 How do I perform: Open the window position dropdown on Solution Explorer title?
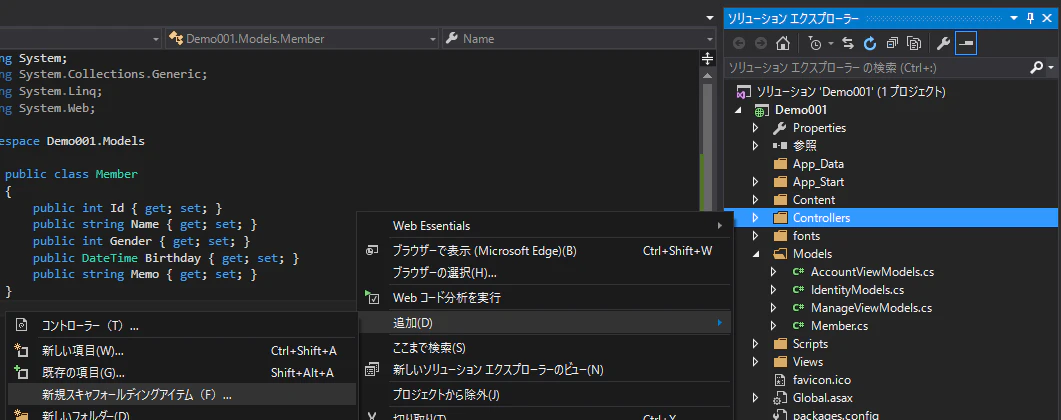coord(1014,18)
